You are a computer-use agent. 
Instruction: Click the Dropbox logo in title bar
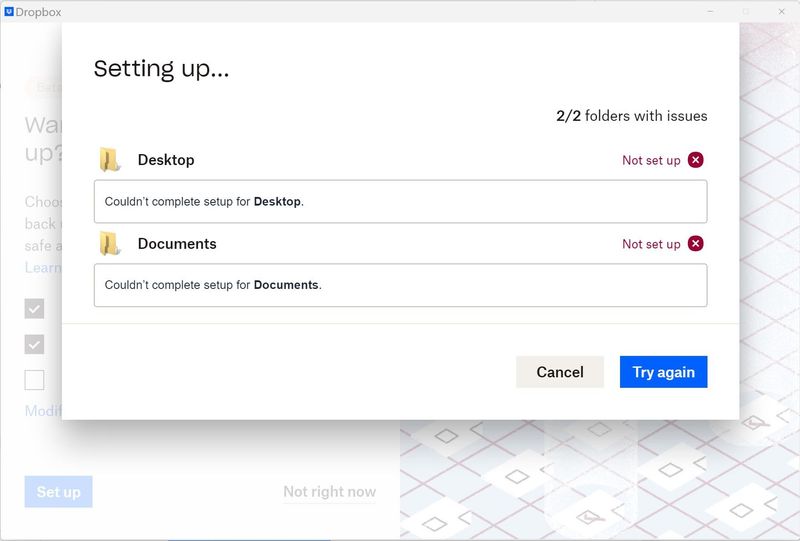click(x=9, y=12)
